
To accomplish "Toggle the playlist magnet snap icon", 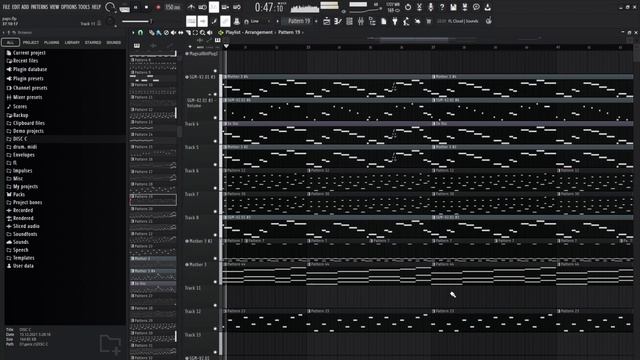I will click(140, 33).
